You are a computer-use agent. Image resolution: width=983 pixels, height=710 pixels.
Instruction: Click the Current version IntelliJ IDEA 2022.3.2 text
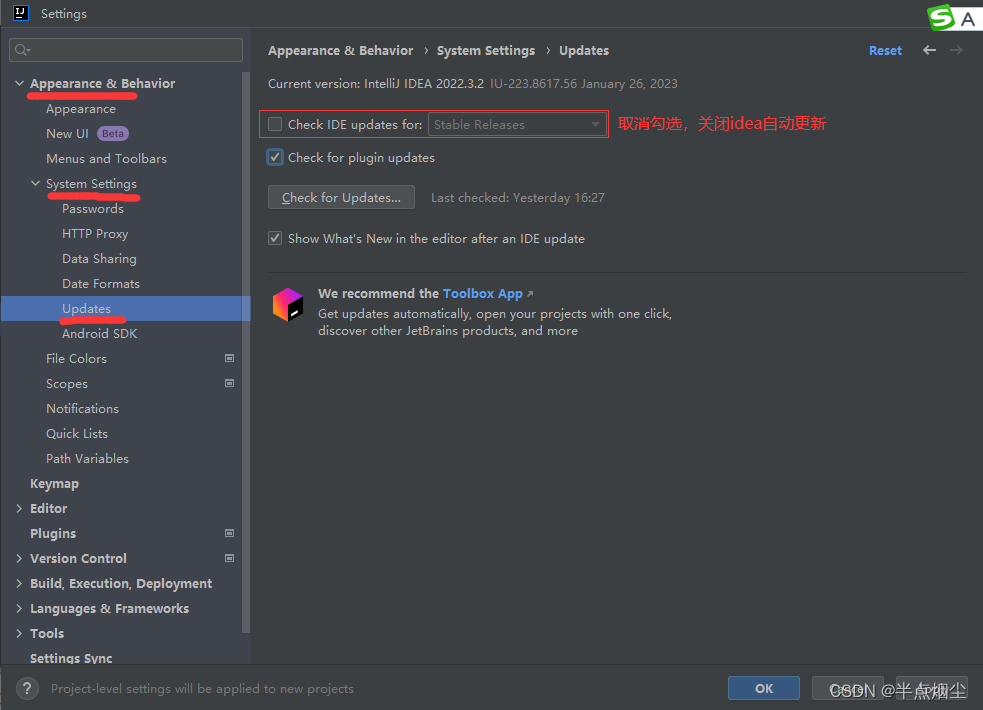click(376, 83)
